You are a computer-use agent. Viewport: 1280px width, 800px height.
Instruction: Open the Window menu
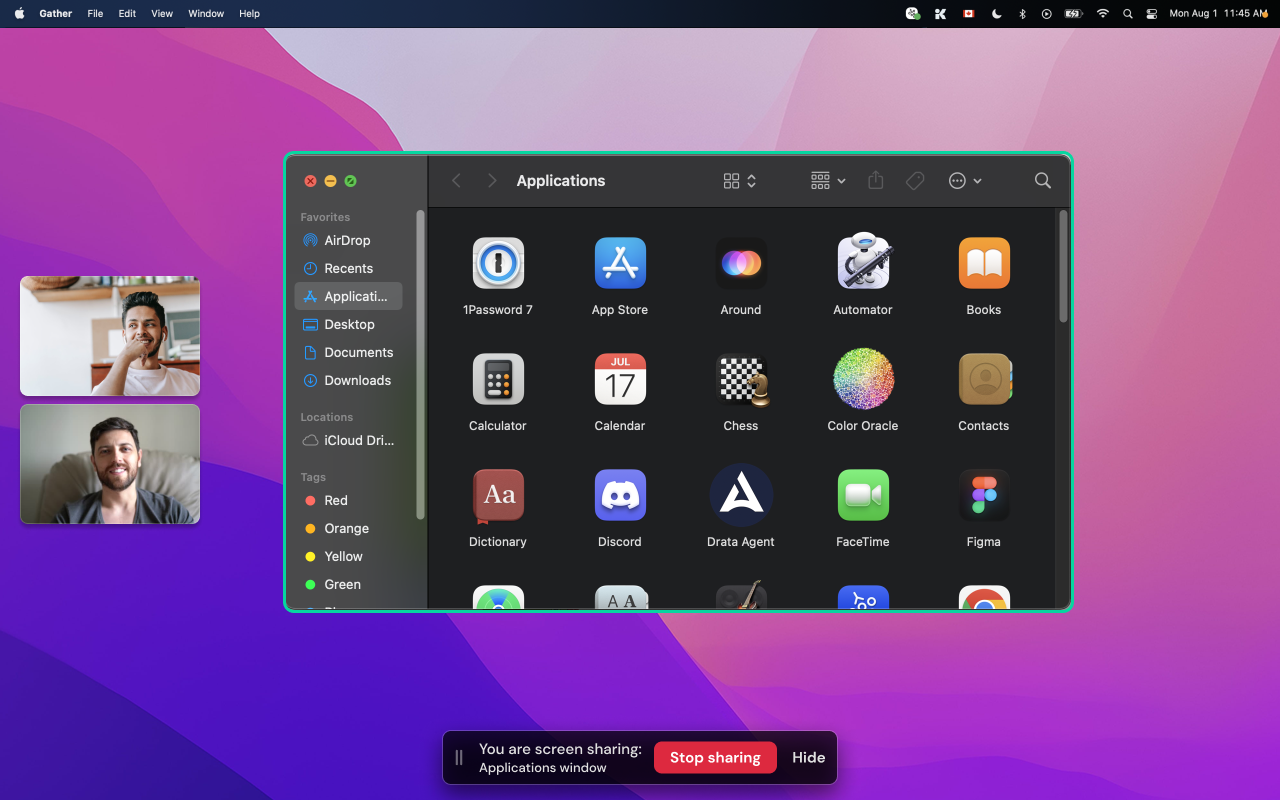(205, 13)
